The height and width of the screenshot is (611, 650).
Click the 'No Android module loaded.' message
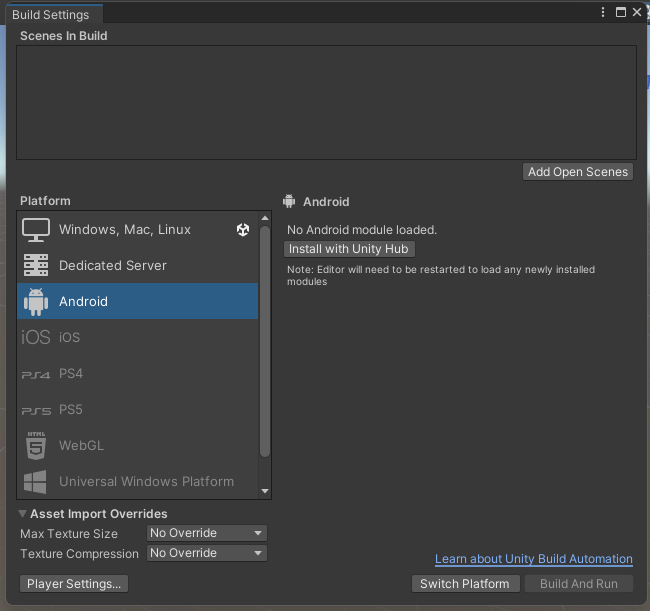tap(362, 230)
